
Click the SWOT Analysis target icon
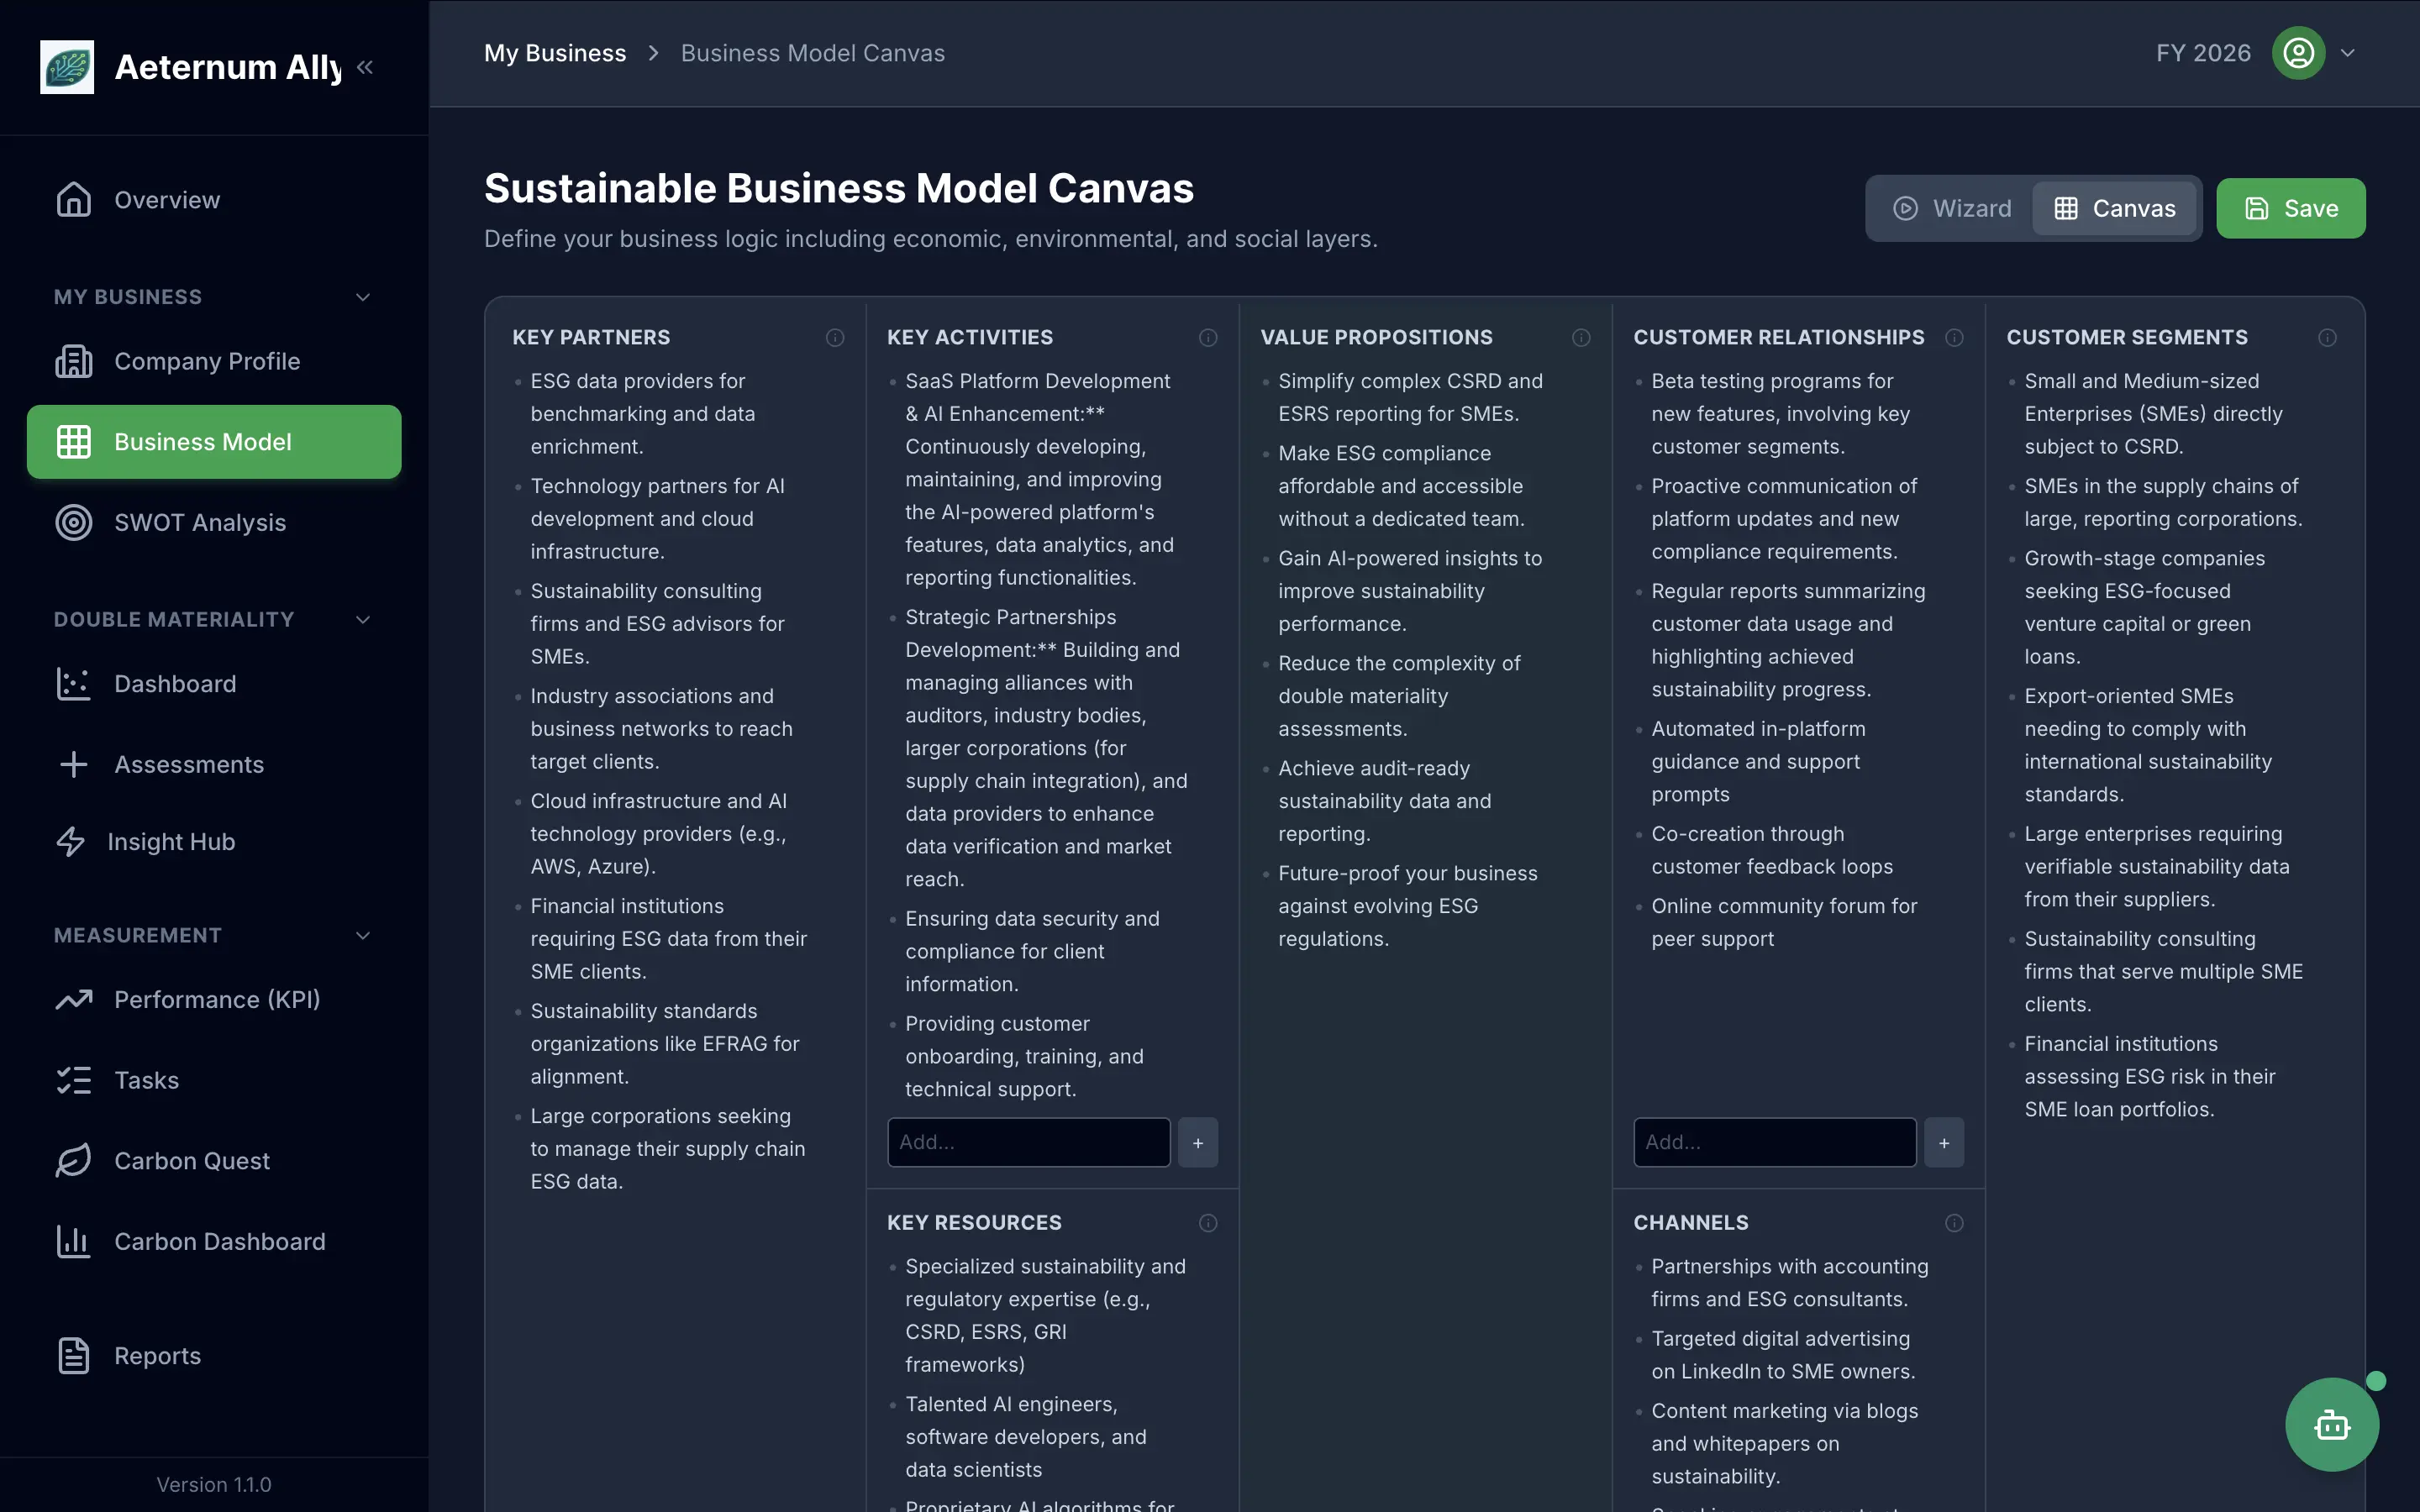73,523
